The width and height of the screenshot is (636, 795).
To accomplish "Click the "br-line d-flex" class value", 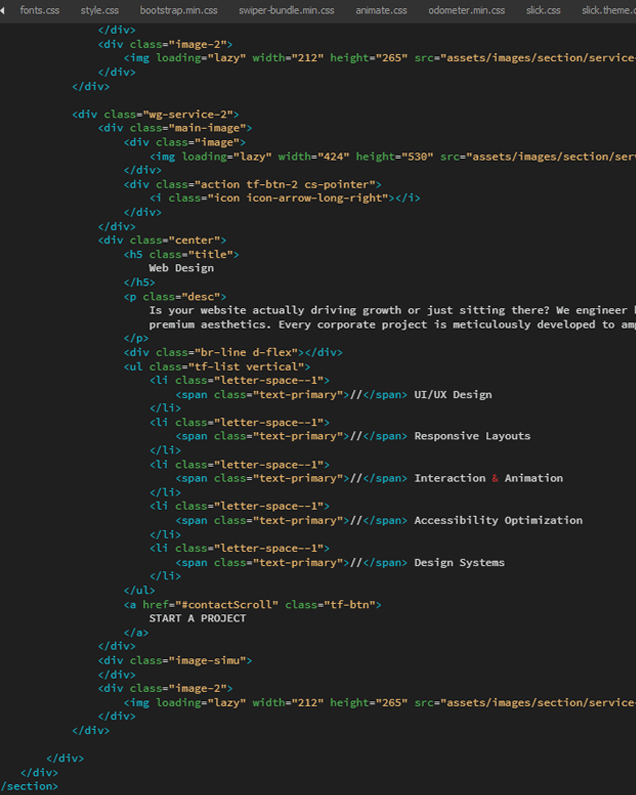I will (246, 352).
